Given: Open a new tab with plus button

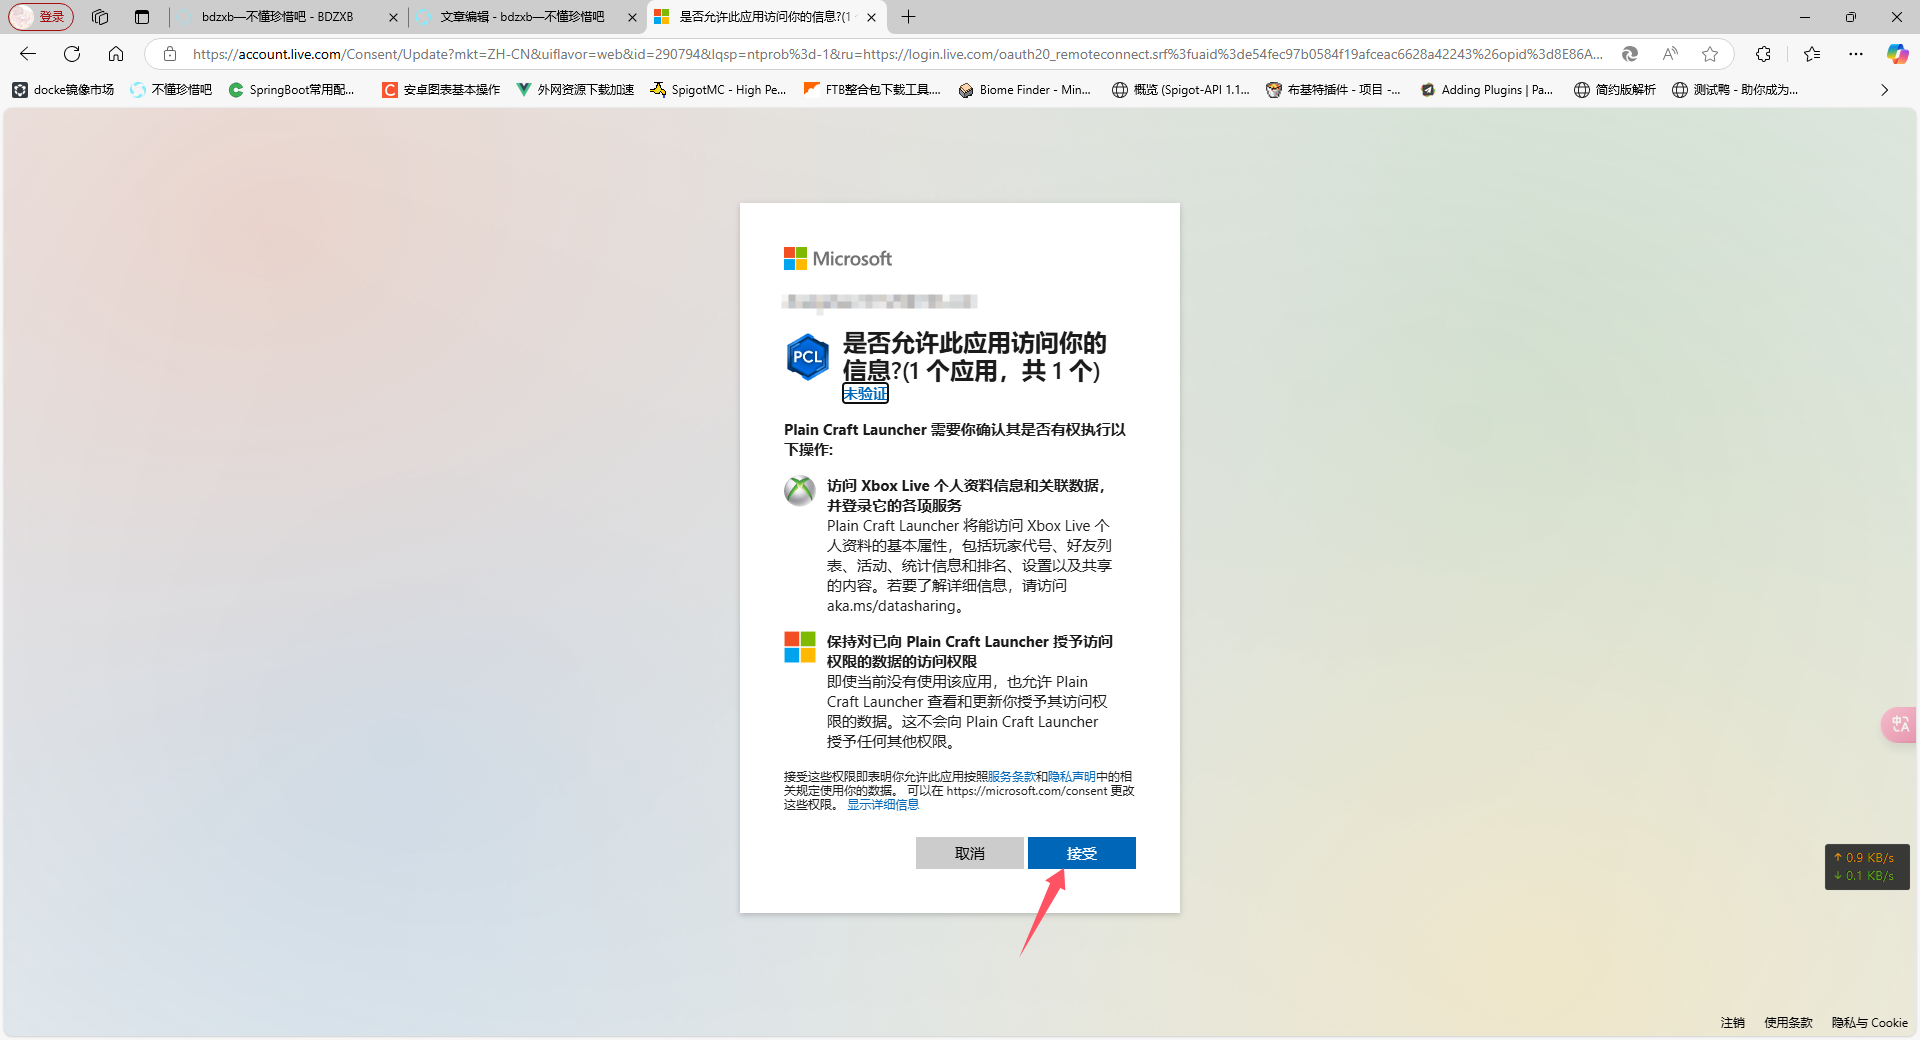Looking at the screenshot, I should [x=908, y=17].
